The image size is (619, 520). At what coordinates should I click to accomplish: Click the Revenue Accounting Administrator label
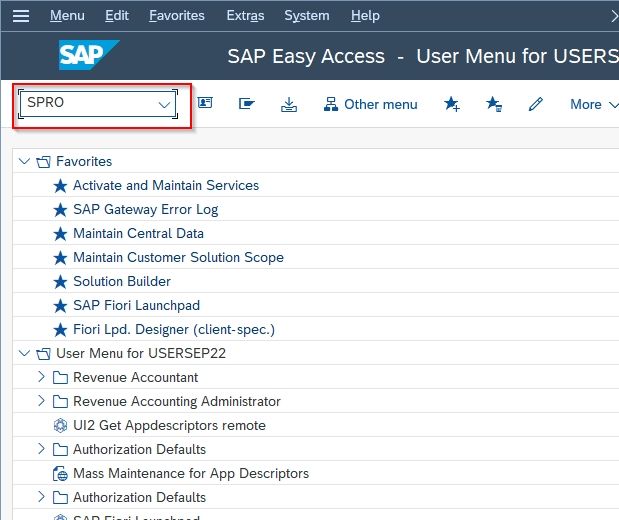click(177, 402)
